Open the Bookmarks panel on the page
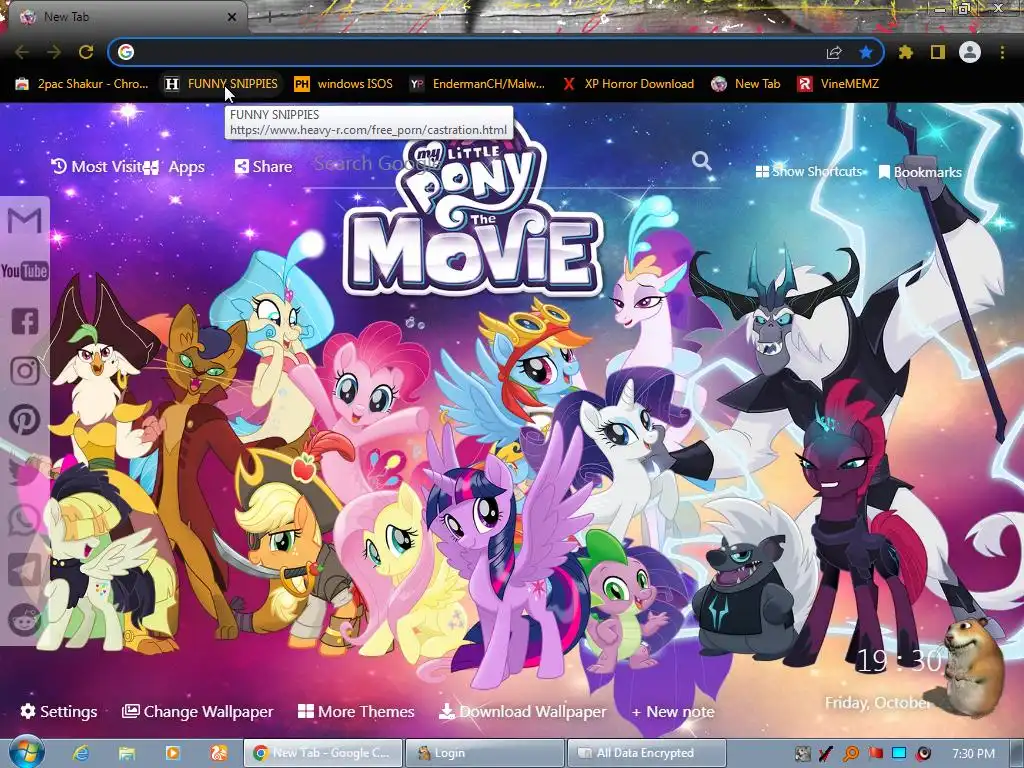 920,172
